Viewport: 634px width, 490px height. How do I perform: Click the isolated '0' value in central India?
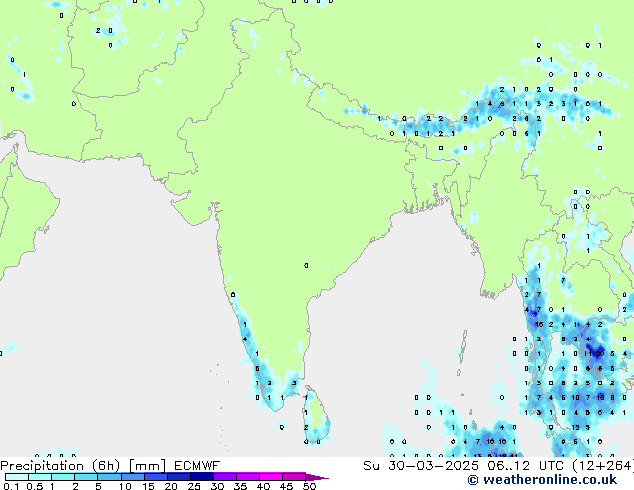click(x=306, y=266)
